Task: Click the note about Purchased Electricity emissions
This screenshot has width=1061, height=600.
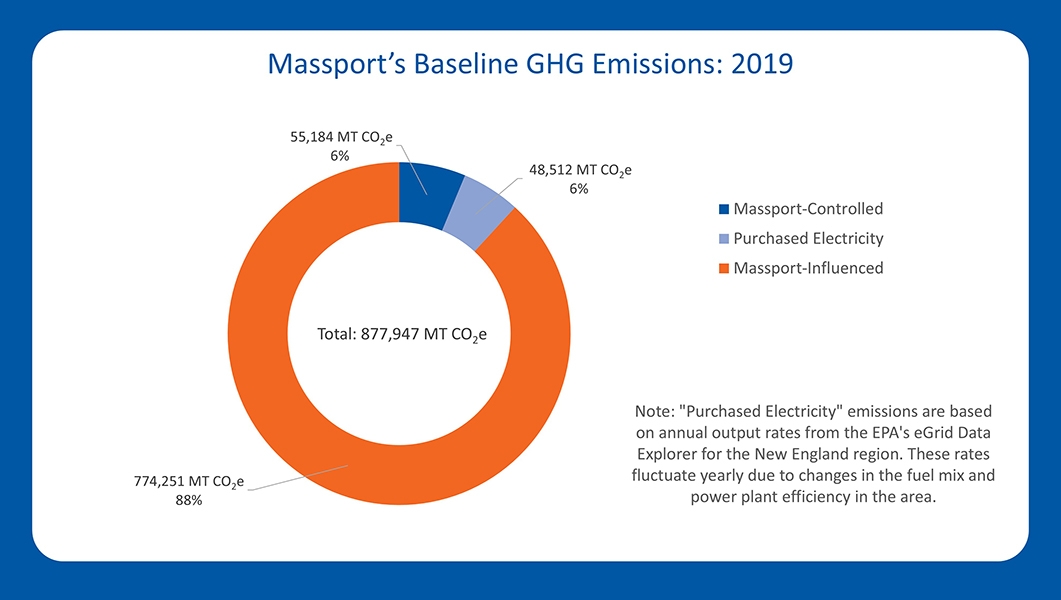Action: click(x=813, y=454)
